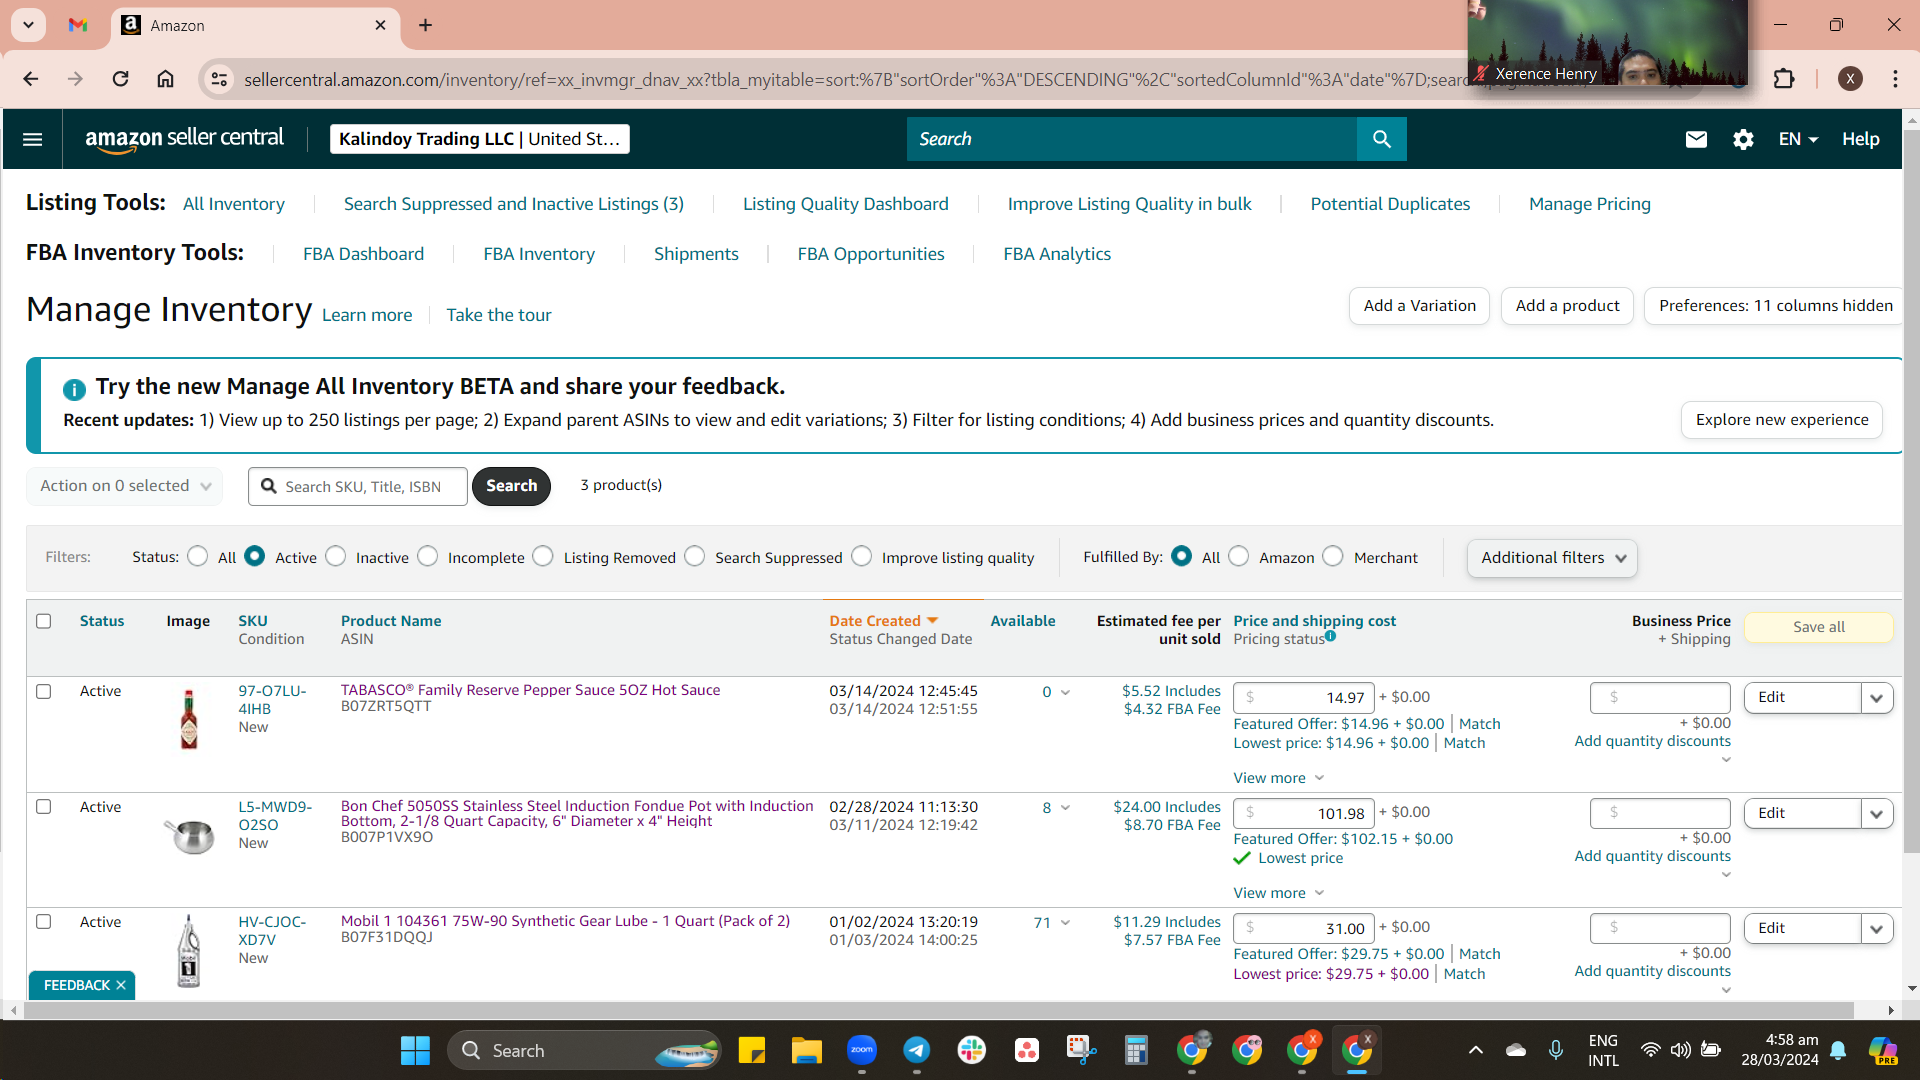This screenshot has width=1920, height=1080.
Task: Select the Incomplete status radio button
Action: tap(428, 556)
